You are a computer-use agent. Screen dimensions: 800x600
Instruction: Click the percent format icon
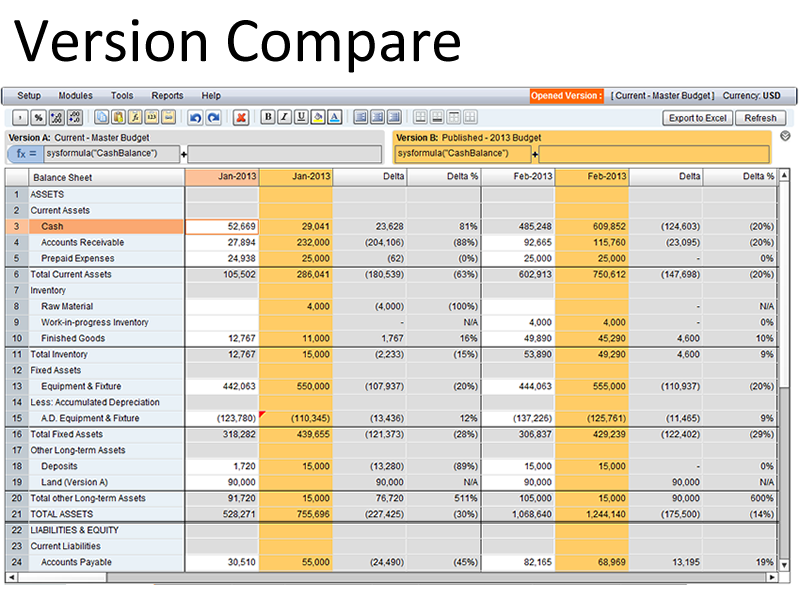click(x=39, y=117)
